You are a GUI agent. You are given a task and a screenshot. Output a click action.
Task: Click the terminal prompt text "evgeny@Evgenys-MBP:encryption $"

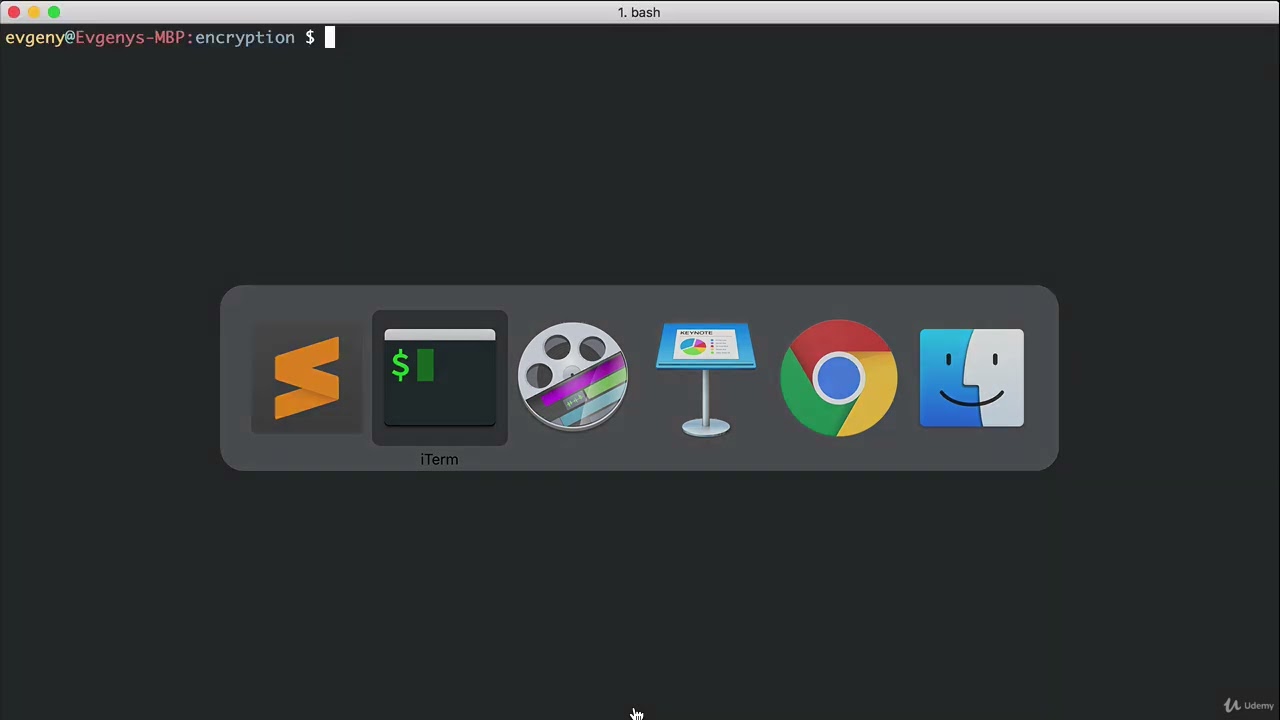tap(160, 38)
